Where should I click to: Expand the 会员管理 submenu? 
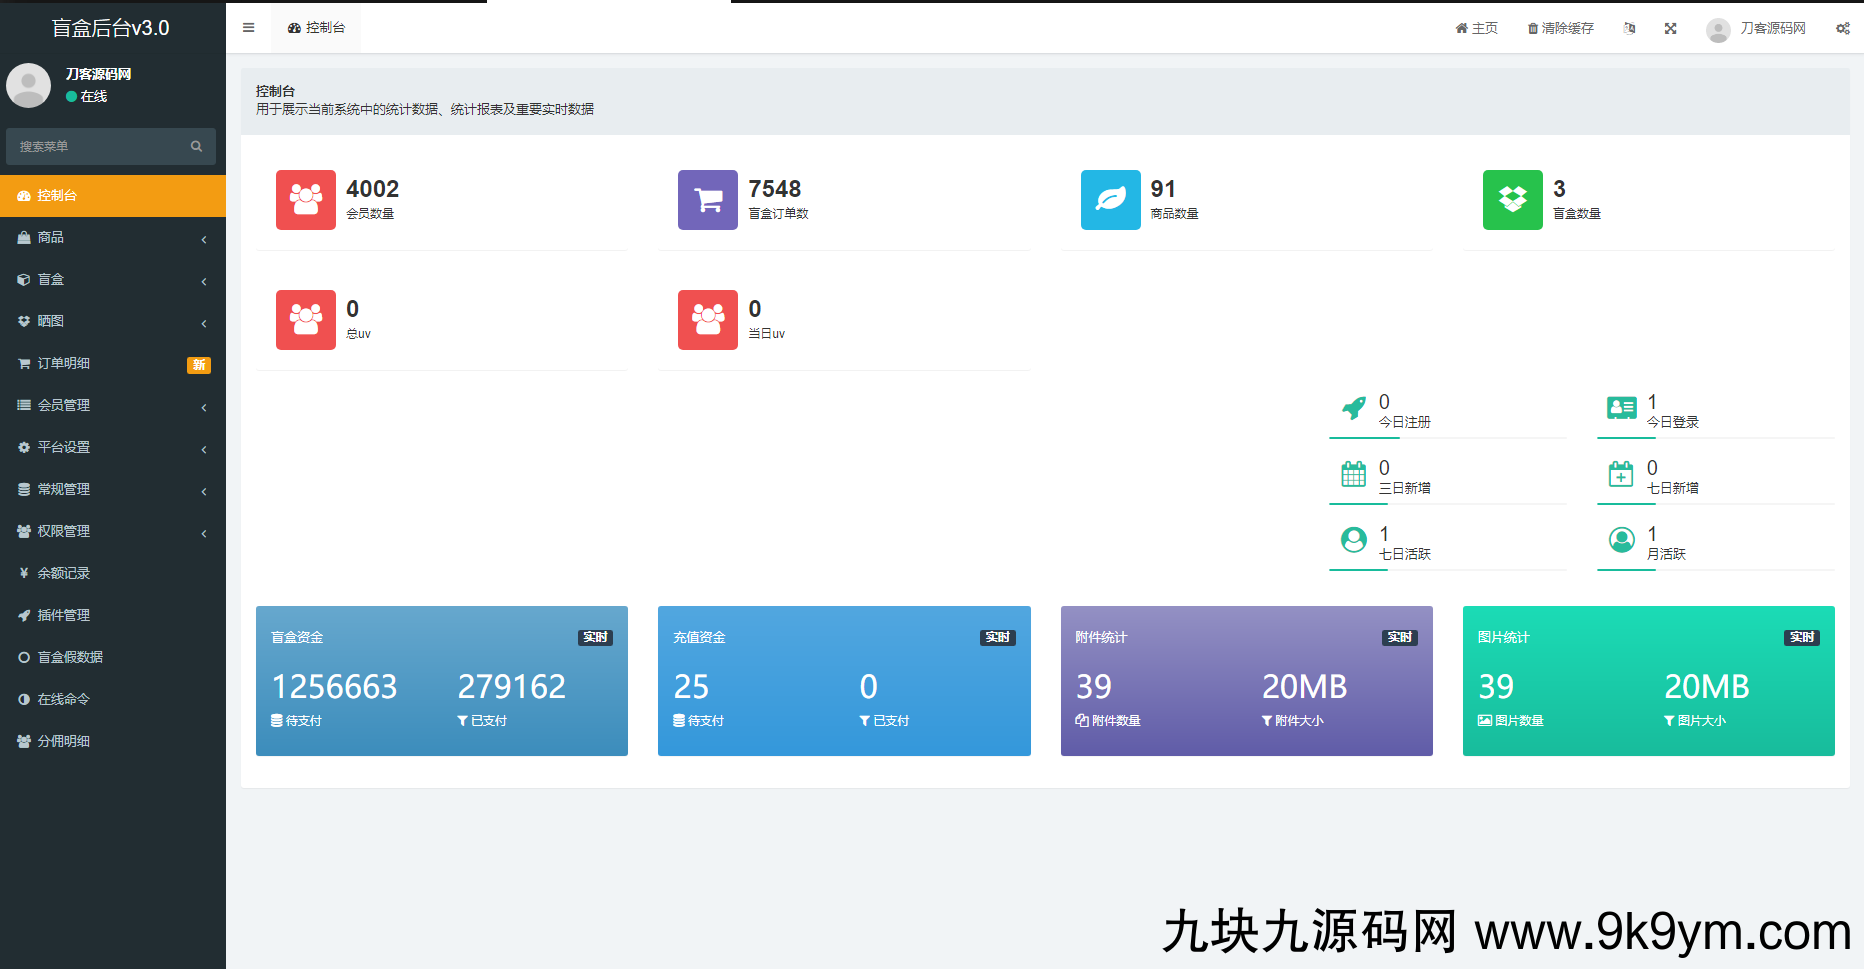click(x=112, y=406)
